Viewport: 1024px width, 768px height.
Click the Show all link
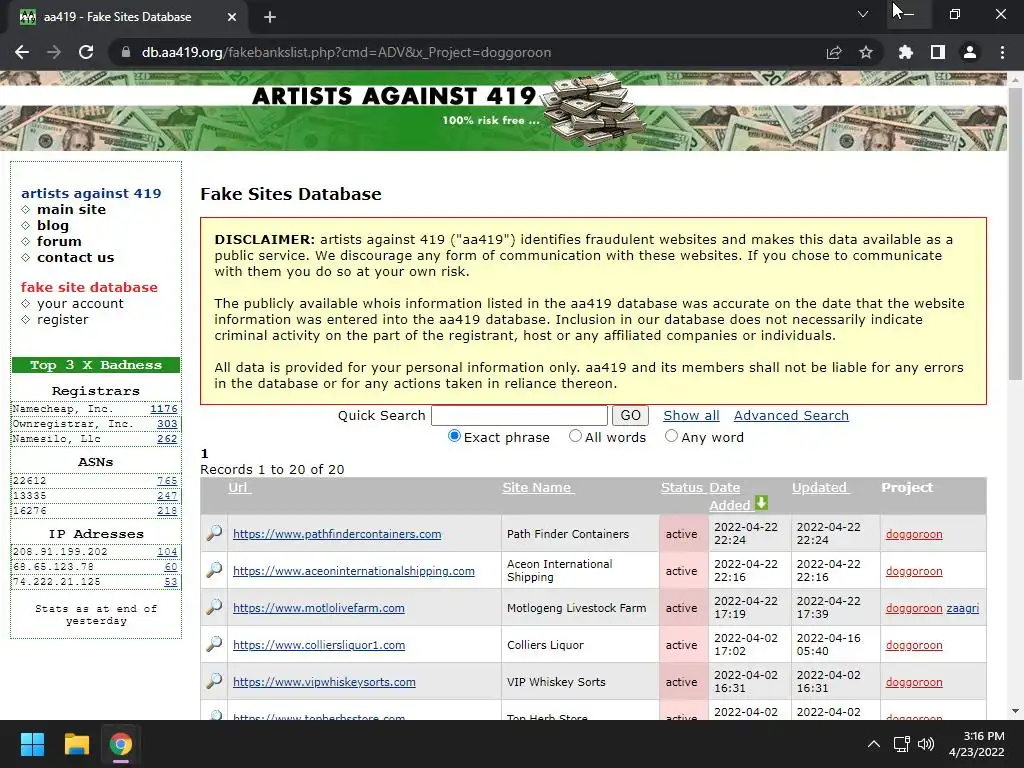pos(691,415)
